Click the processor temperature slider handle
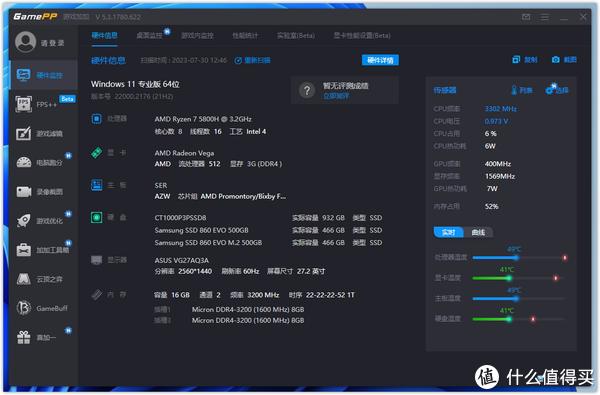Screen dimensions: 600x395 (516, 258)
